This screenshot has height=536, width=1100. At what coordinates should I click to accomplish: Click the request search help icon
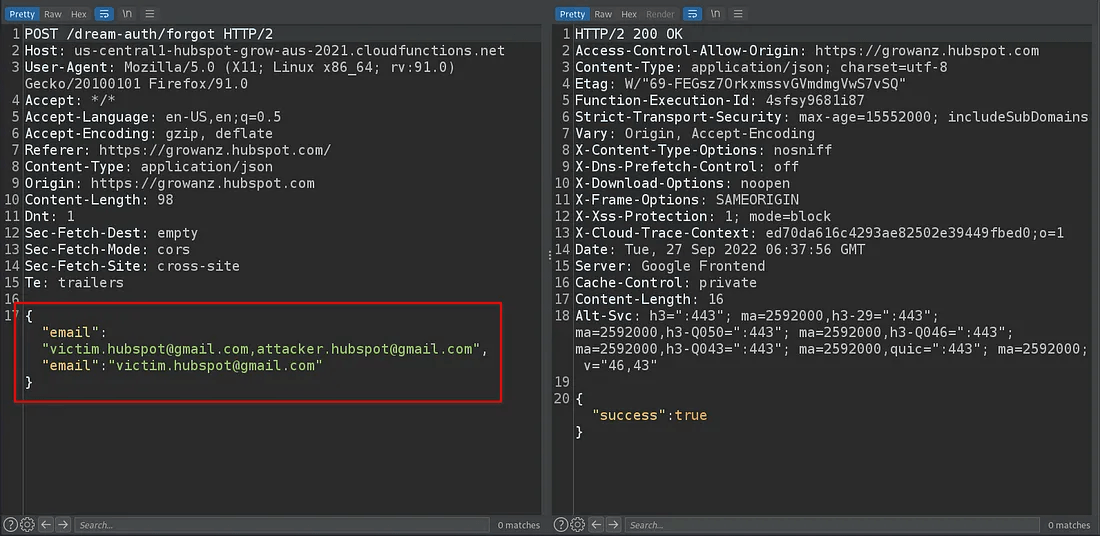point(10,525)
